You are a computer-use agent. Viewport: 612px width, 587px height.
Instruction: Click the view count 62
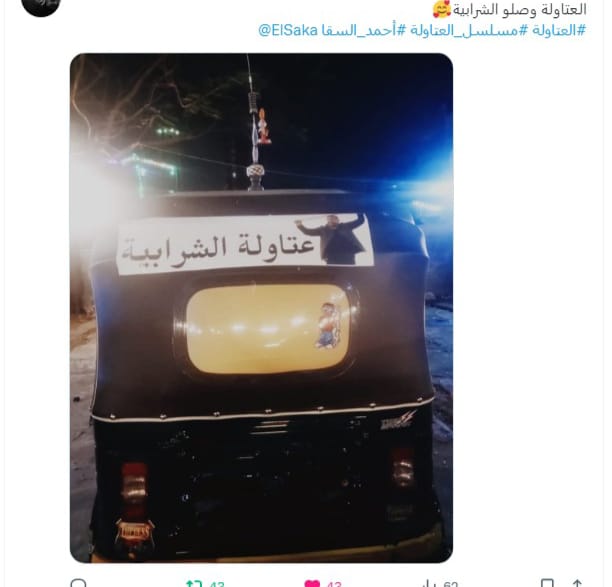tap(450, 584)
